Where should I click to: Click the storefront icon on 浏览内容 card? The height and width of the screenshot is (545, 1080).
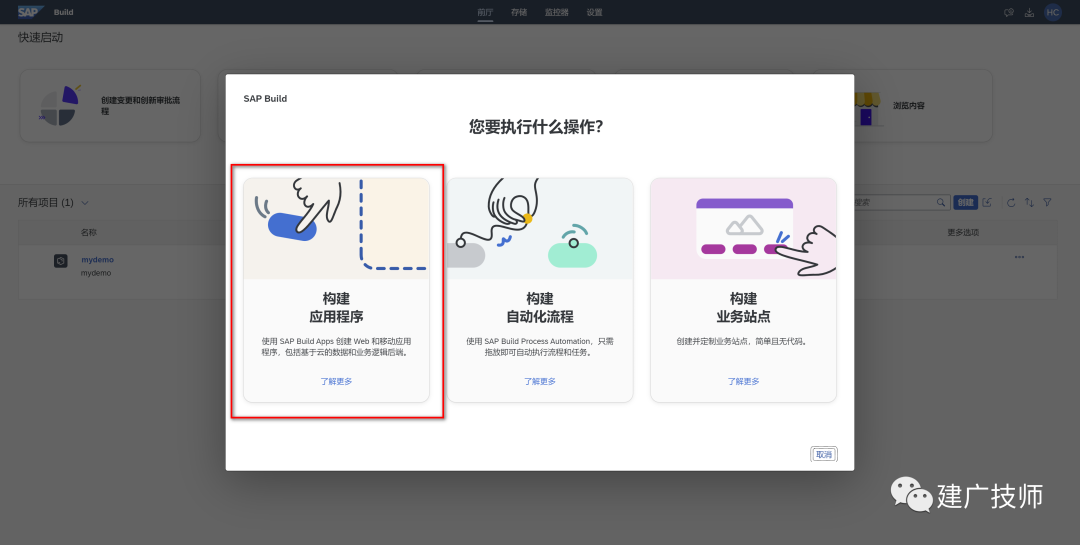click(866, 108)
